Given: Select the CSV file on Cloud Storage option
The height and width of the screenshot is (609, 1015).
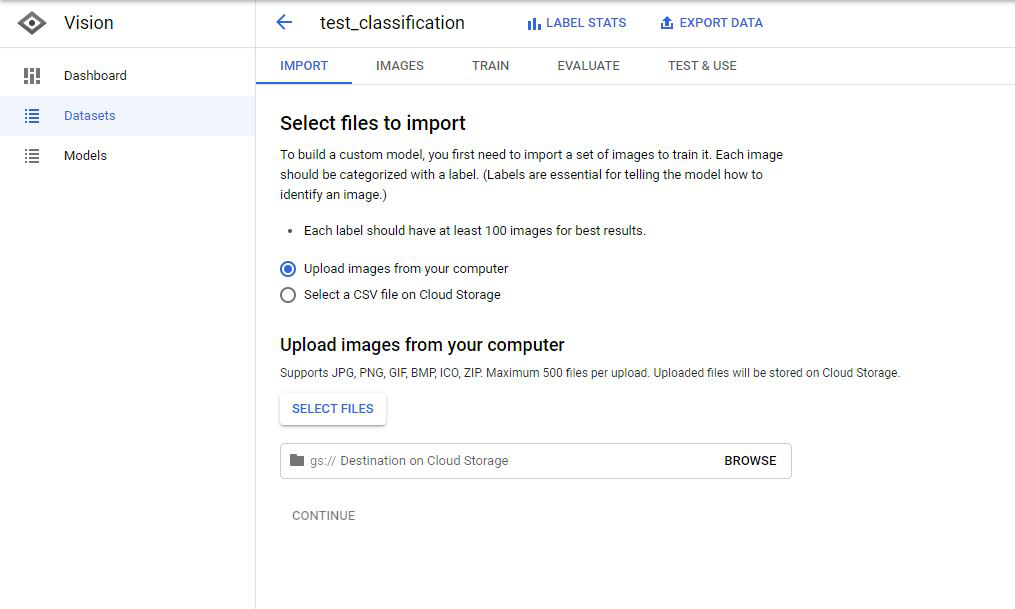Looking at the screenshot, I should (288, 295).
